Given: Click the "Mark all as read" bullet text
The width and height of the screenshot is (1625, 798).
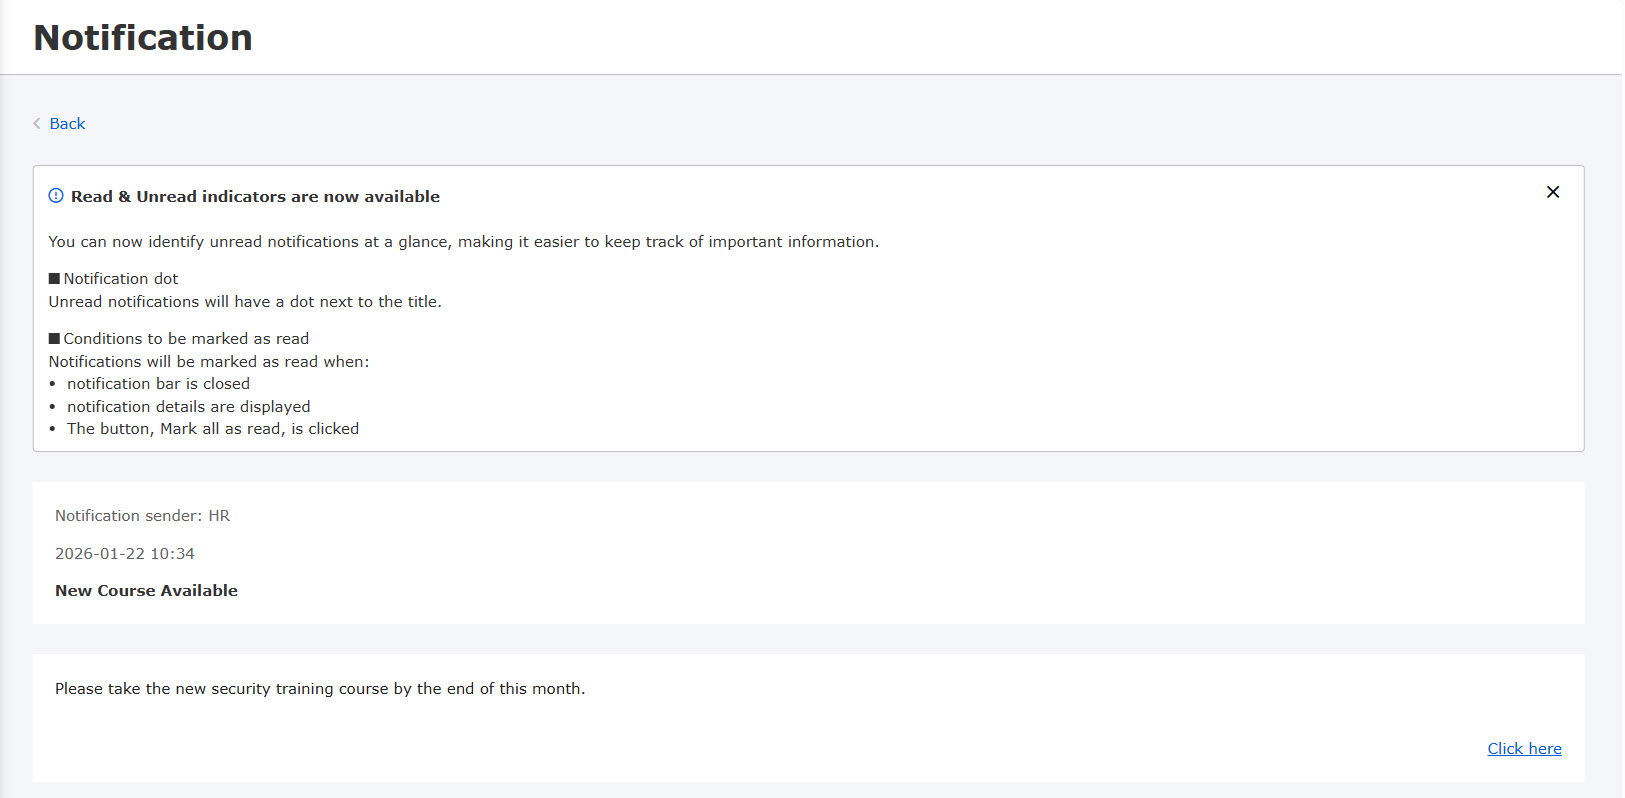Looking at the screenshot, I should point(212,429).
